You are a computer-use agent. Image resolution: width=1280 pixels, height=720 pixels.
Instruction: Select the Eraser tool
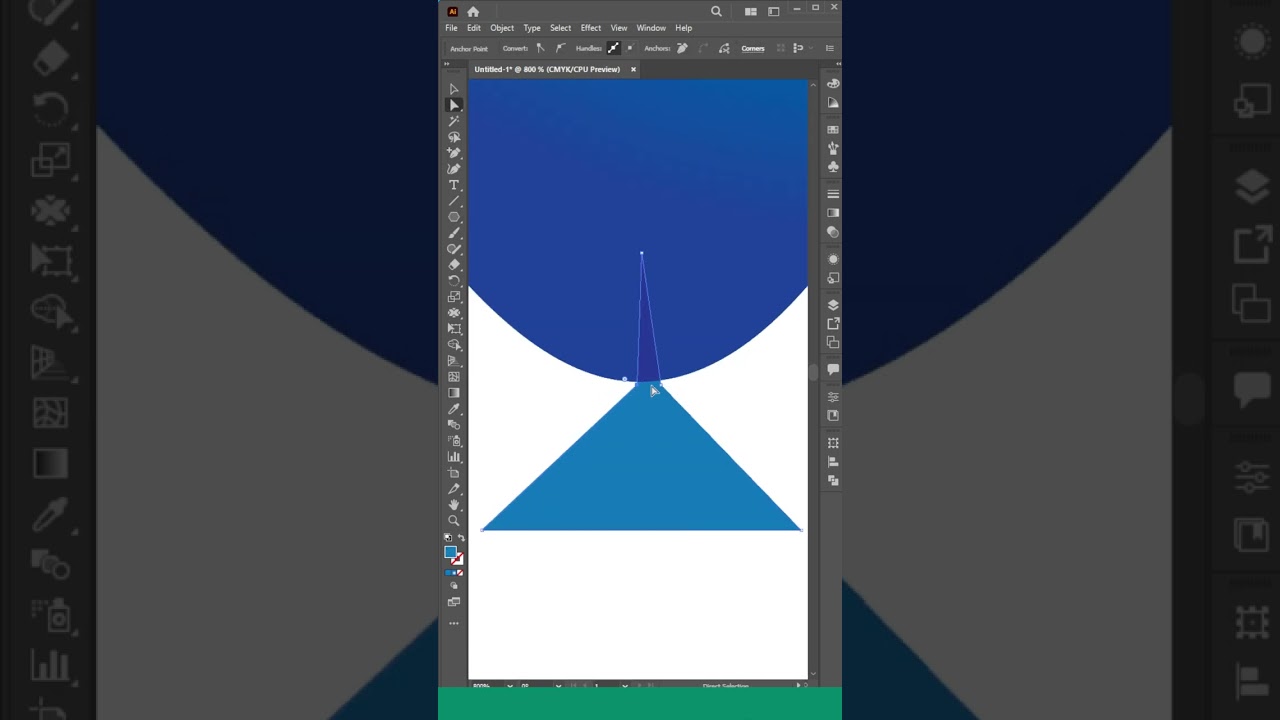point(454,265)
